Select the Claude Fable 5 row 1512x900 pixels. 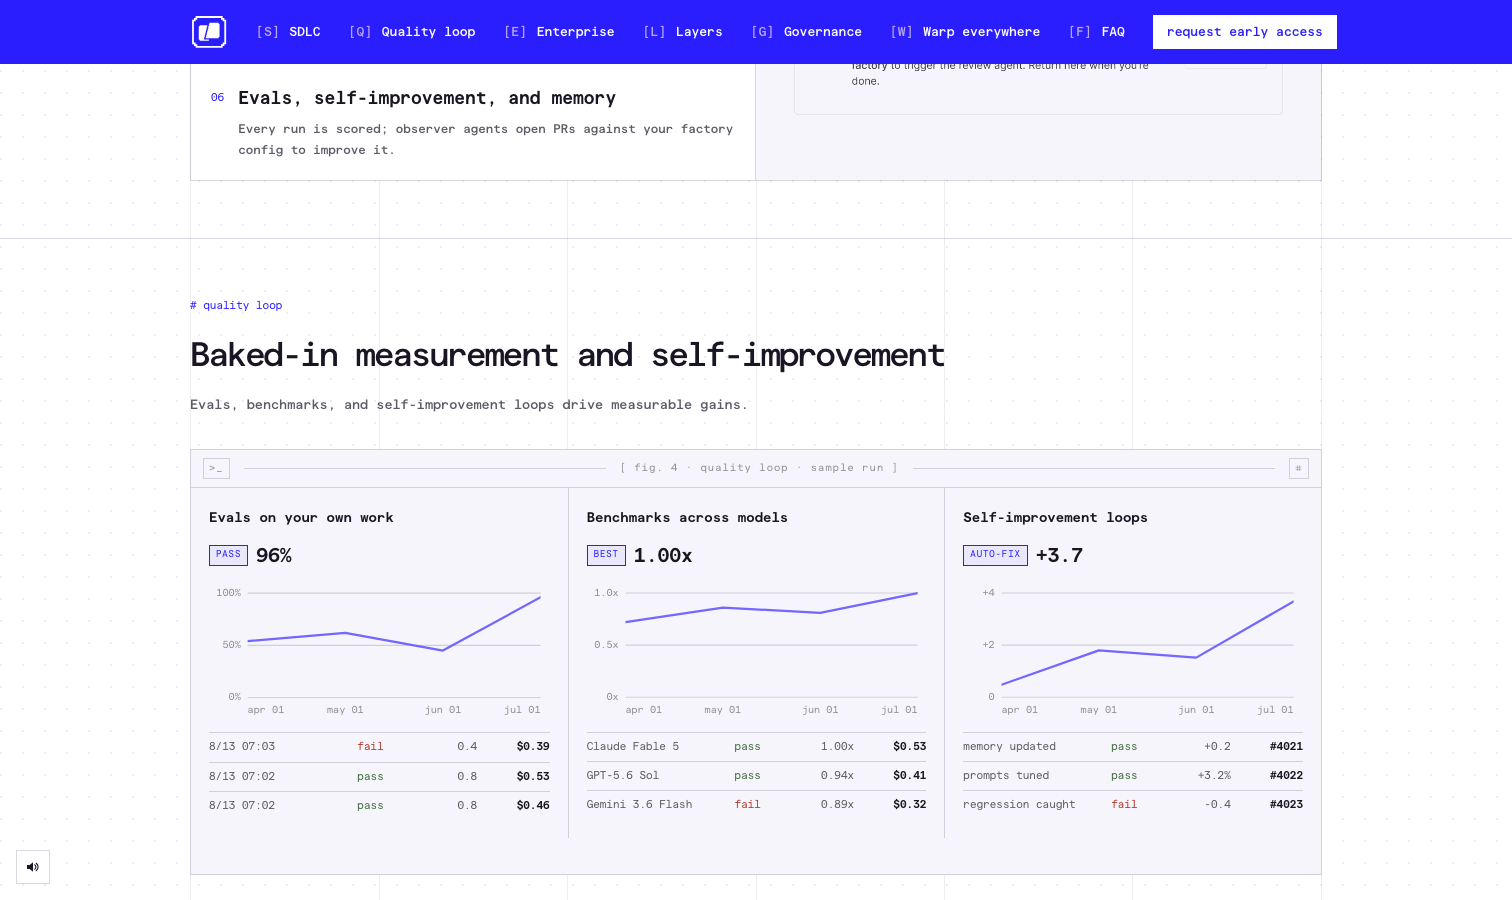pos(756,747)
